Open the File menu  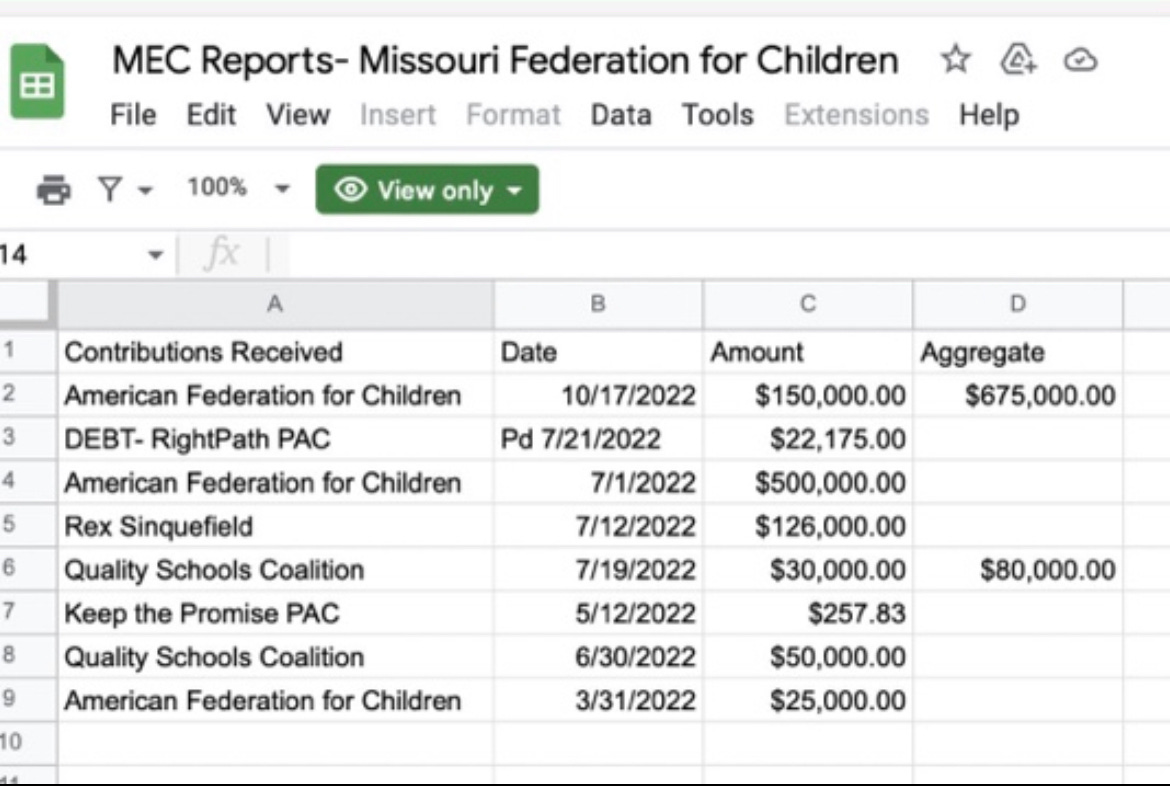133,115
